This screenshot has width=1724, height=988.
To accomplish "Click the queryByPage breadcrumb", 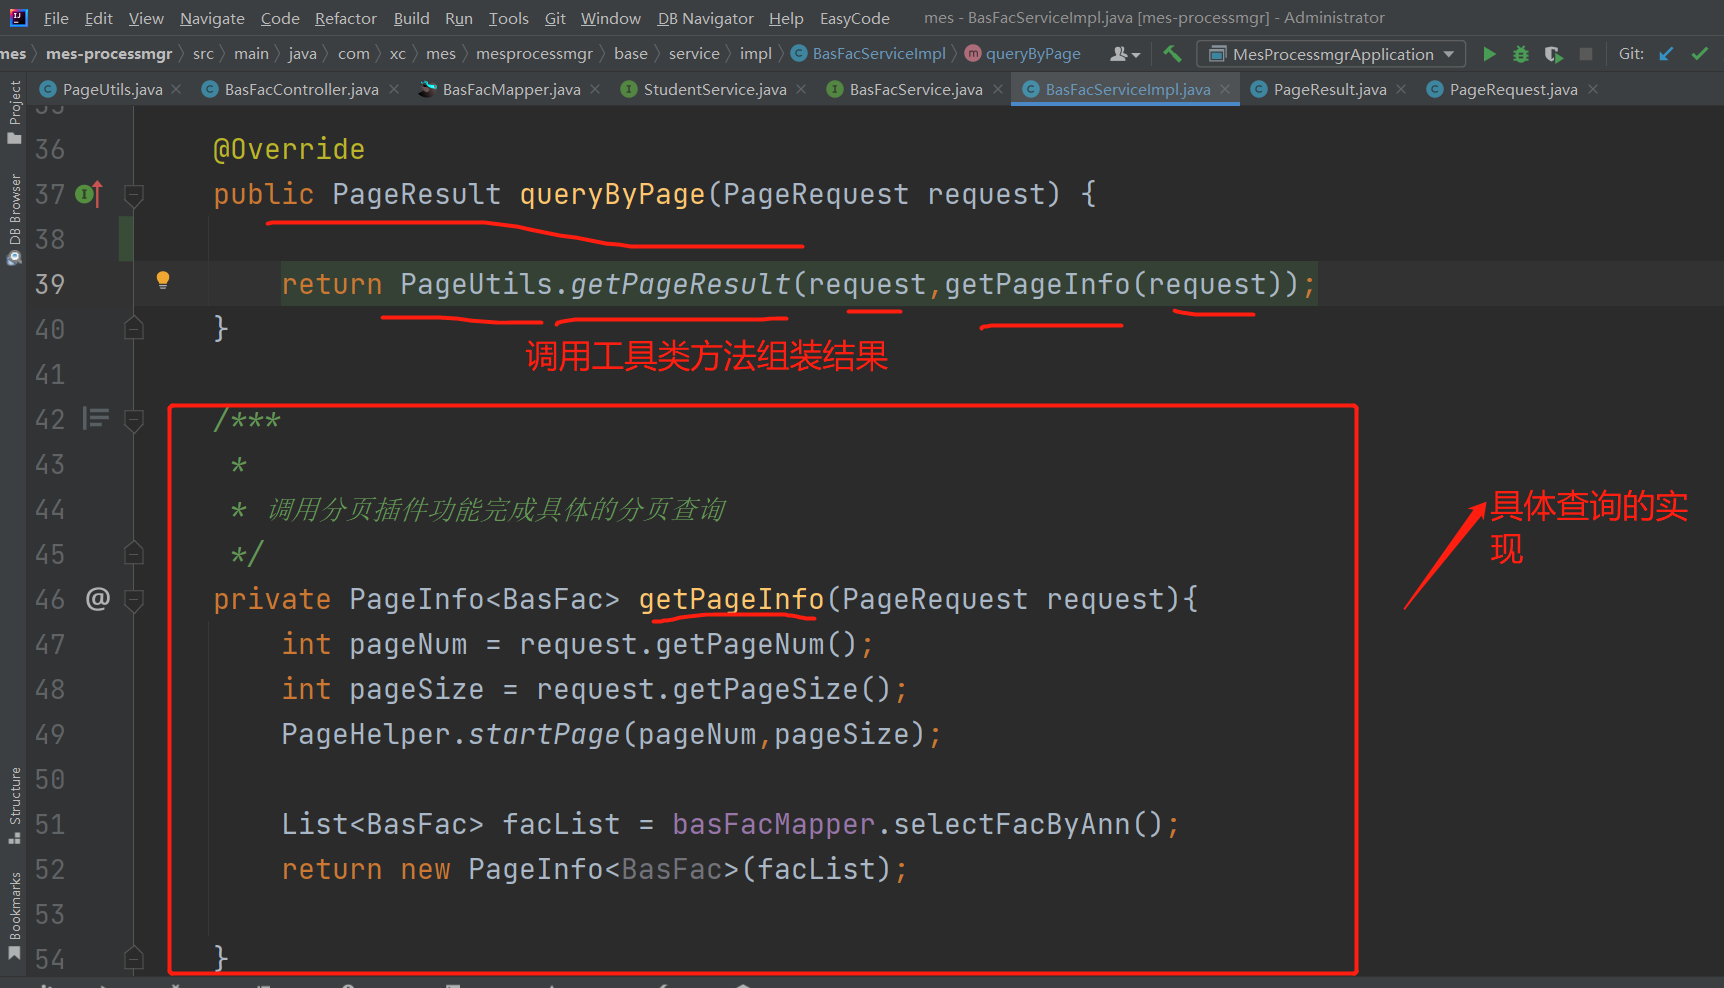I will click(1023, 54).
